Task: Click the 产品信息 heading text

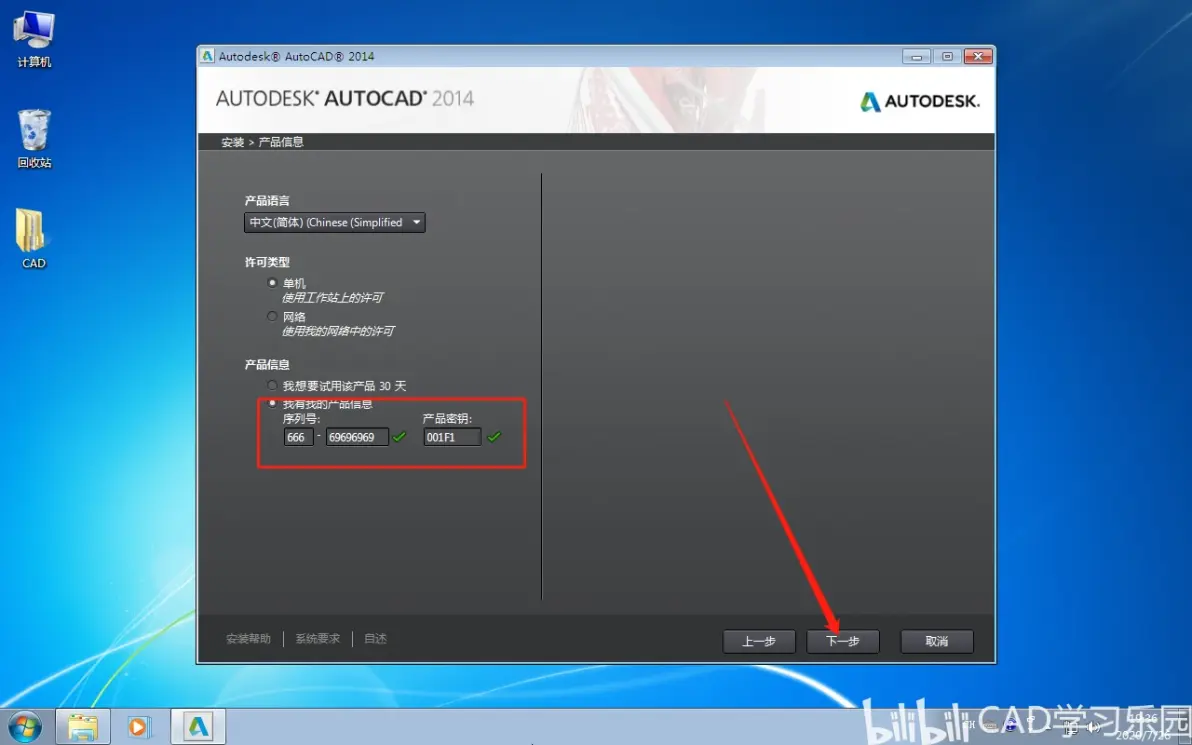Action: click(267, 365)
